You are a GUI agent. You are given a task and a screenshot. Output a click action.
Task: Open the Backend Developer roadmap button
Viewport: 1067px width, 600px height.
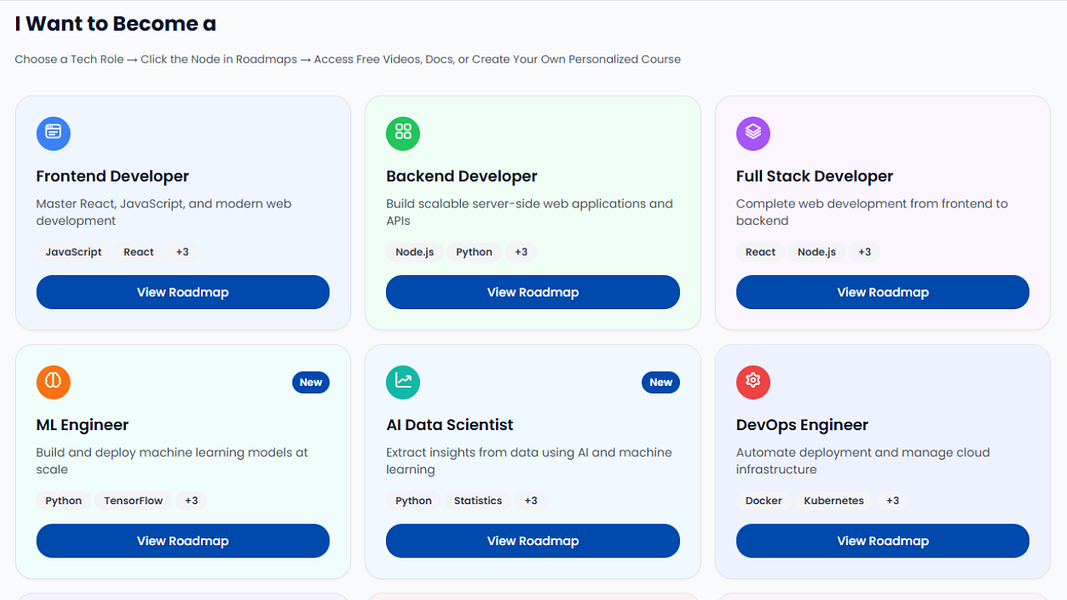click(533, 292)
